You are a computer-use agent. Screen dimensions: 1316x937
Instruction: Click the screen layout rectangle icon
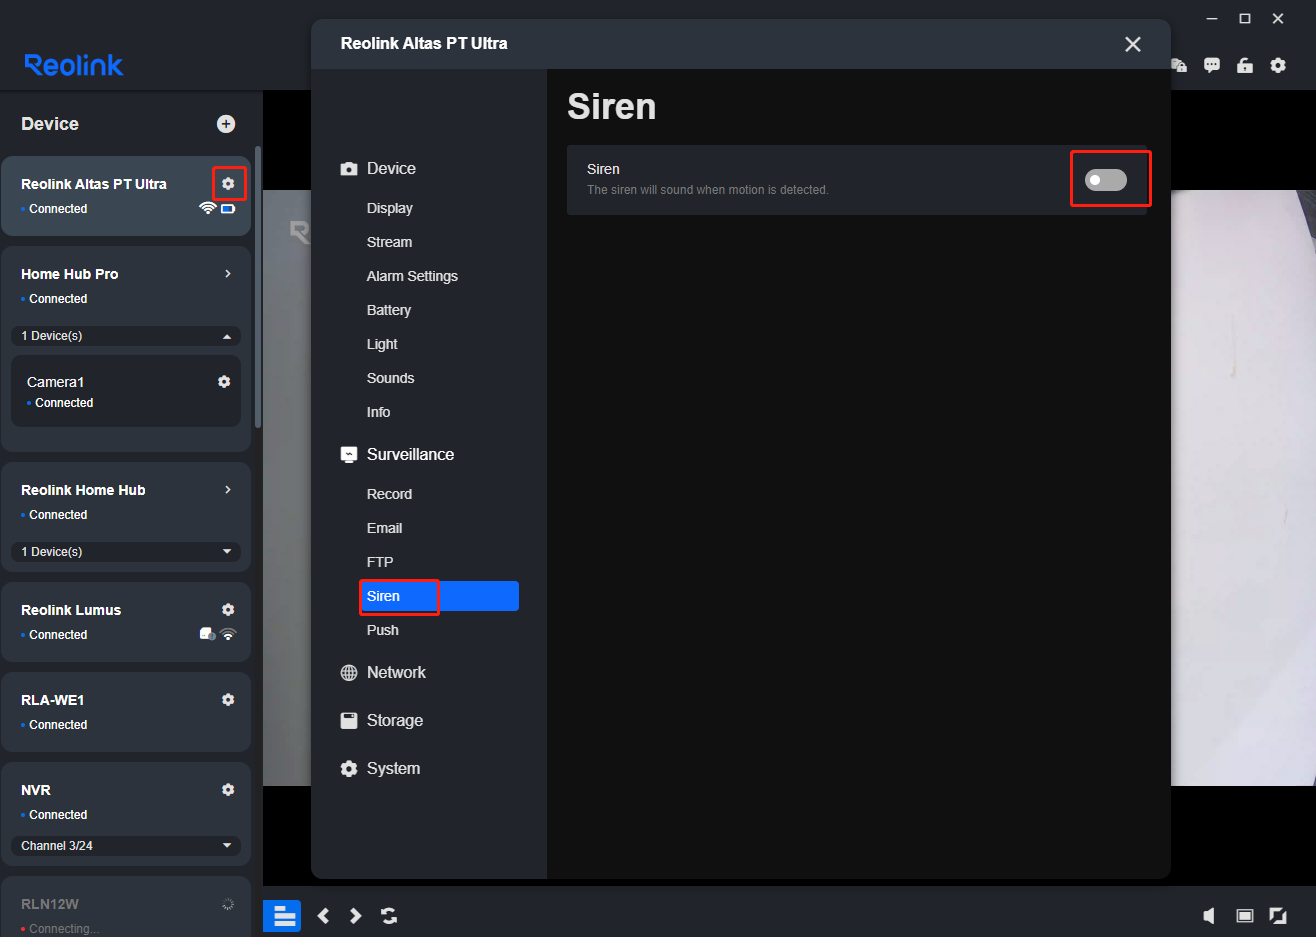click(x=1245, y=916)
